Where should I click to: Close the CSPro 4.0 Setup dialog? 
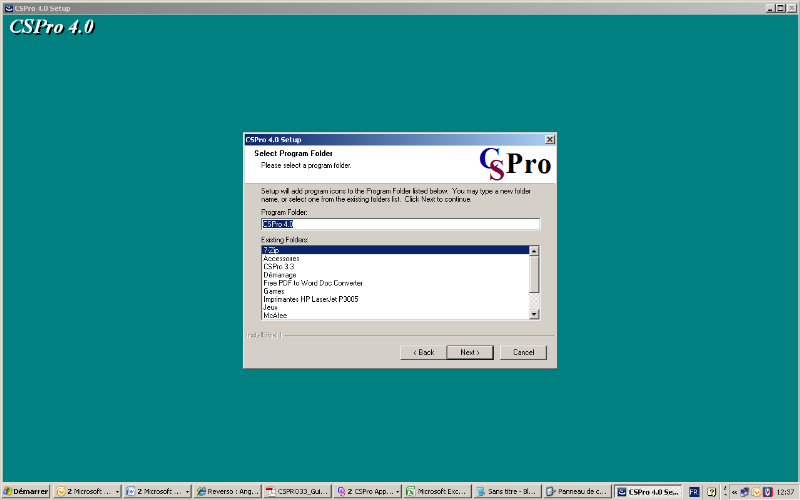tap(549, 139)
